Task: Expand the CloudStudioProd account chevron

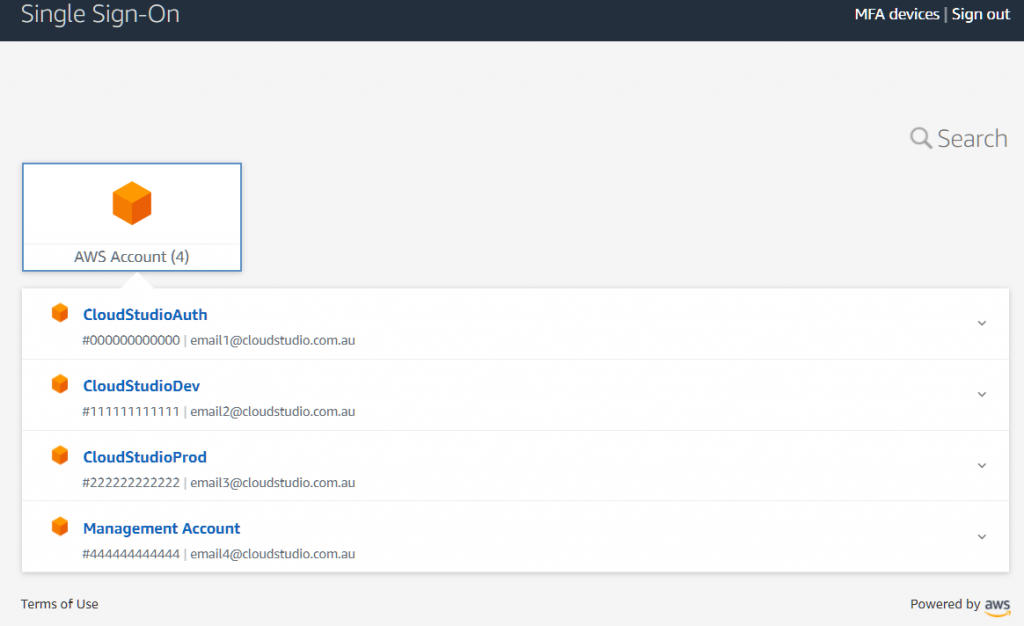Action: click(x=982, y=465)
